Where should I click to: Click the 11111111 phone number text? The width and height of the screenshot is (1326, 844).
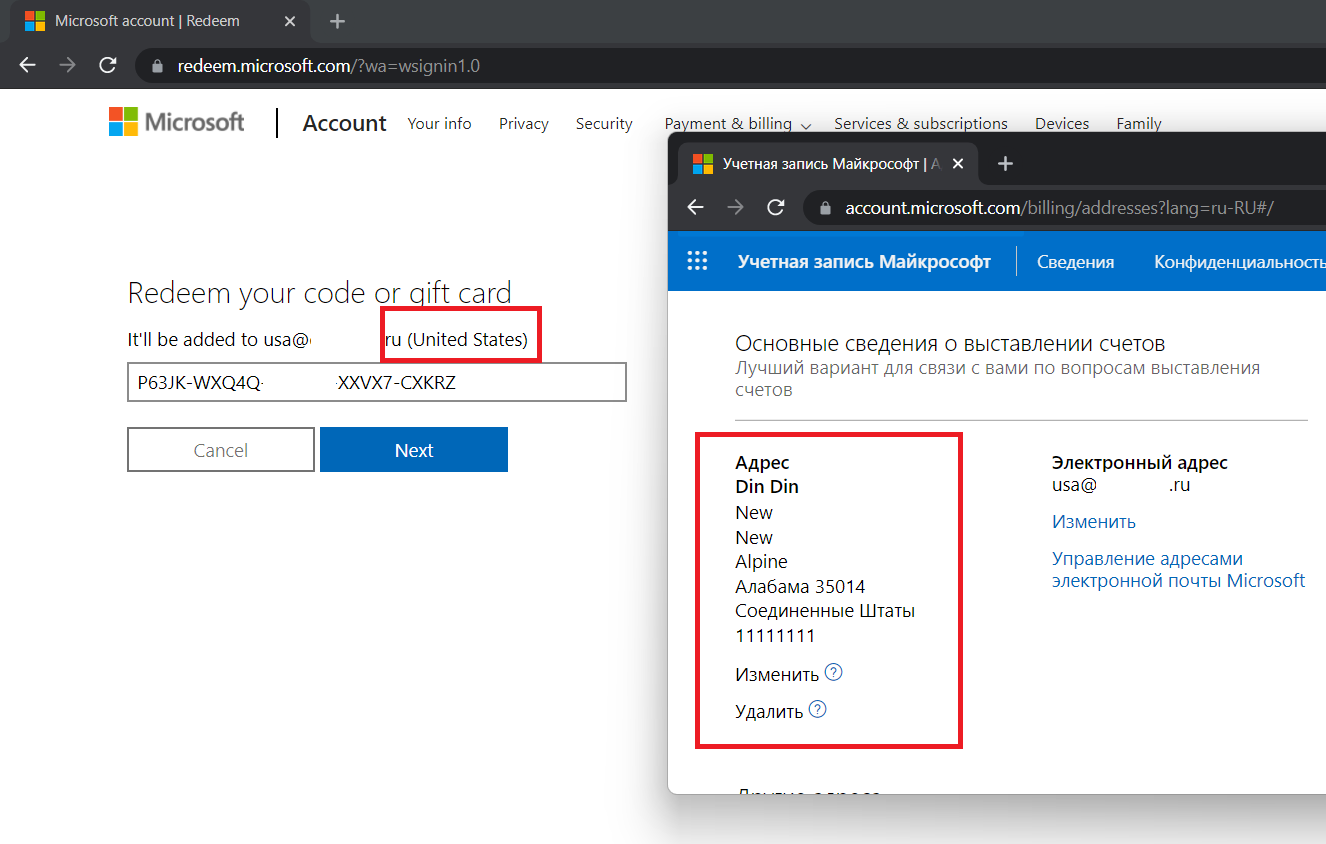[x=775, y=636]
